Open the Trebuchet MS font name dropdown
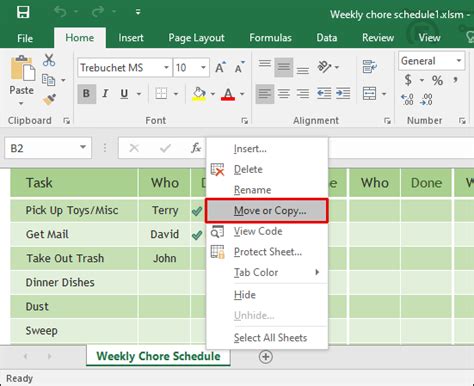The height and width of the screenshot is (386, 474). point(166,68)
